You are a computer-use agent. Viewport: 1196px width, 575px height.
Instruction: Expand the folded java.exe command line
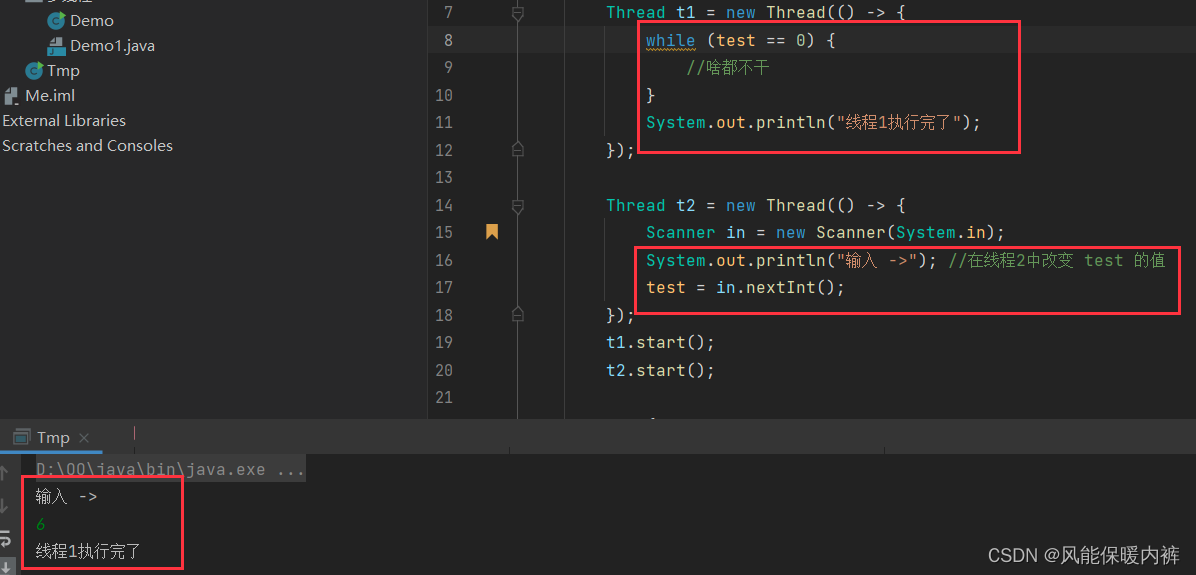[x=171, y=470]
